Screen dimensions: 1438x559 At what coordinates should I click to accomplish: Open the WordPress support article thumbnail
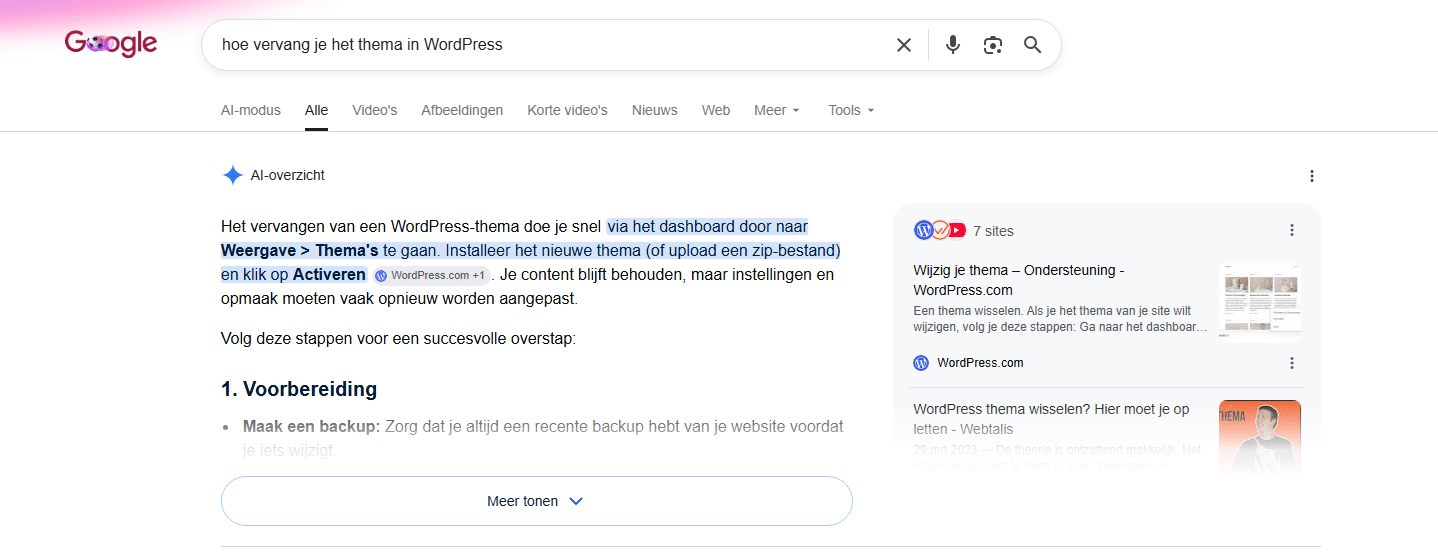(1260, 301)
